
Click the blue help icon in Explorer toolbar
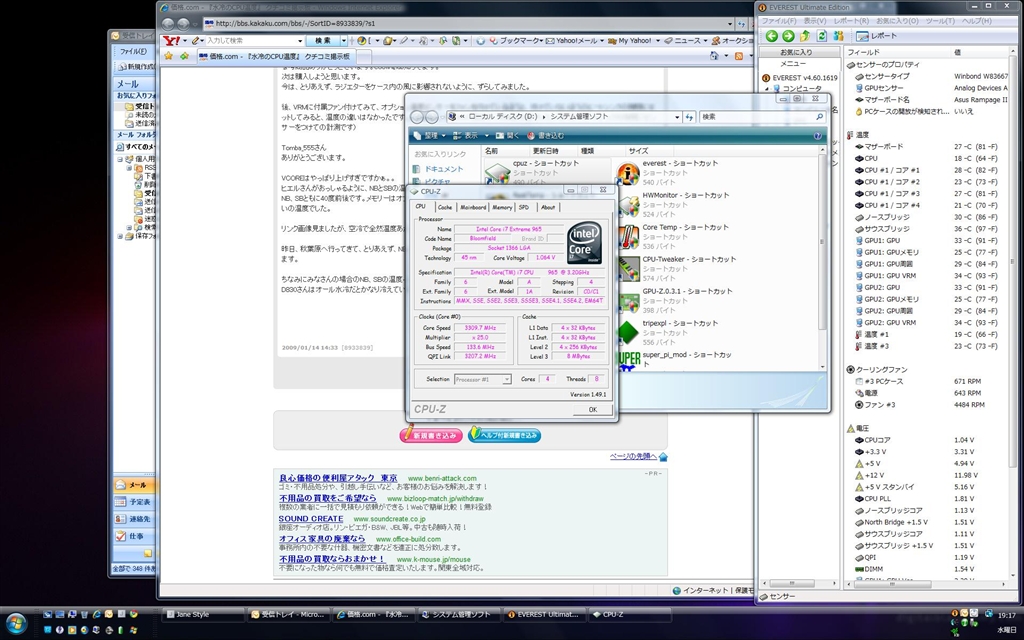tap(818, 136)
